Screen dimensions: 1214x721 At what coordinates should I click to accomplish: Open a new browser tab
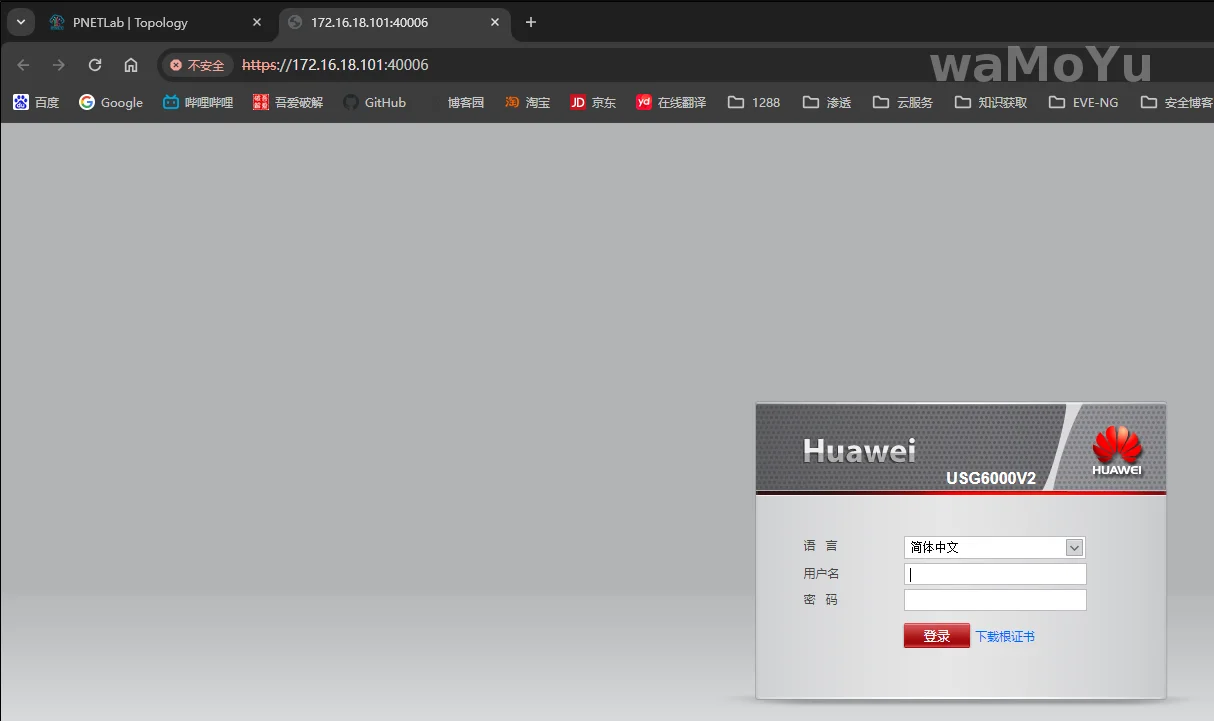(x=531, y=22)
